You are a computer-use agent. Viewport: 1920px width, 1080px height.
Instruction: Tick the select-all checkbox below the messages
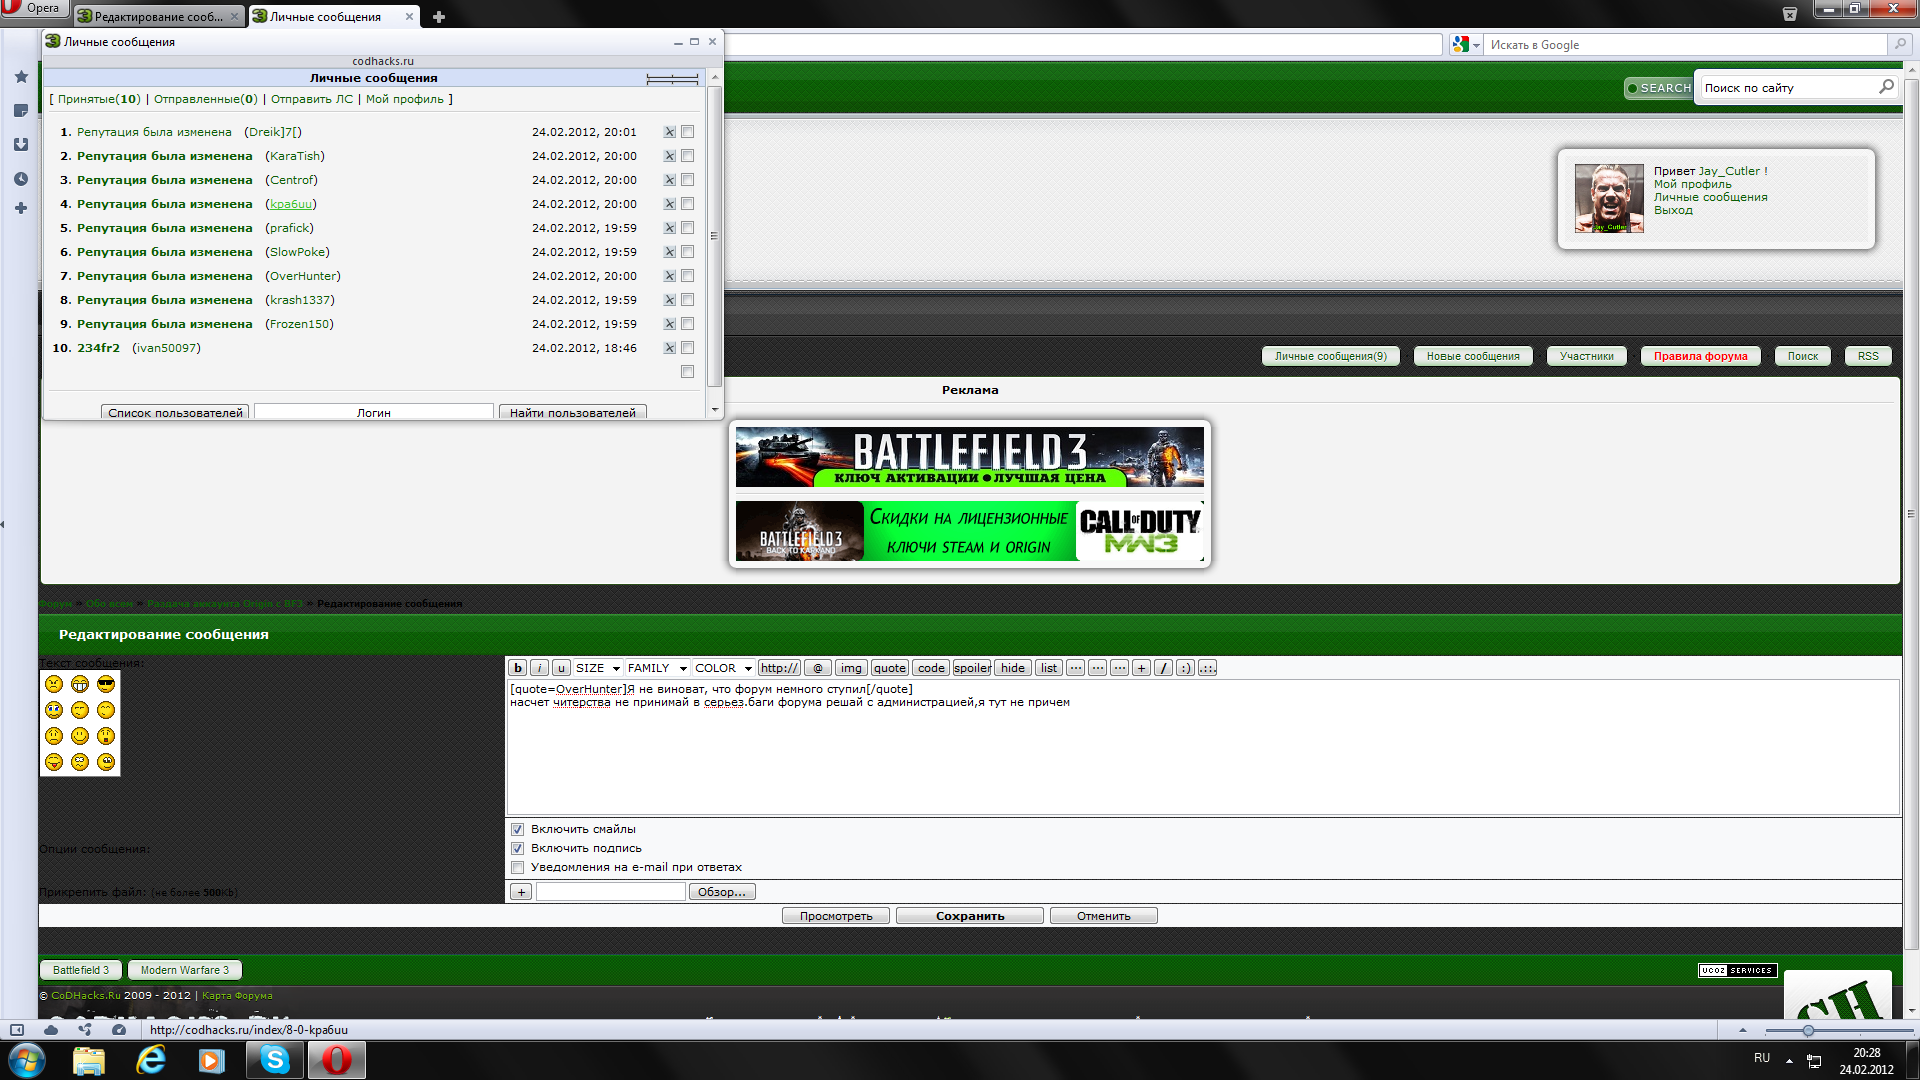pyautogui.click(x=688, y=372)
